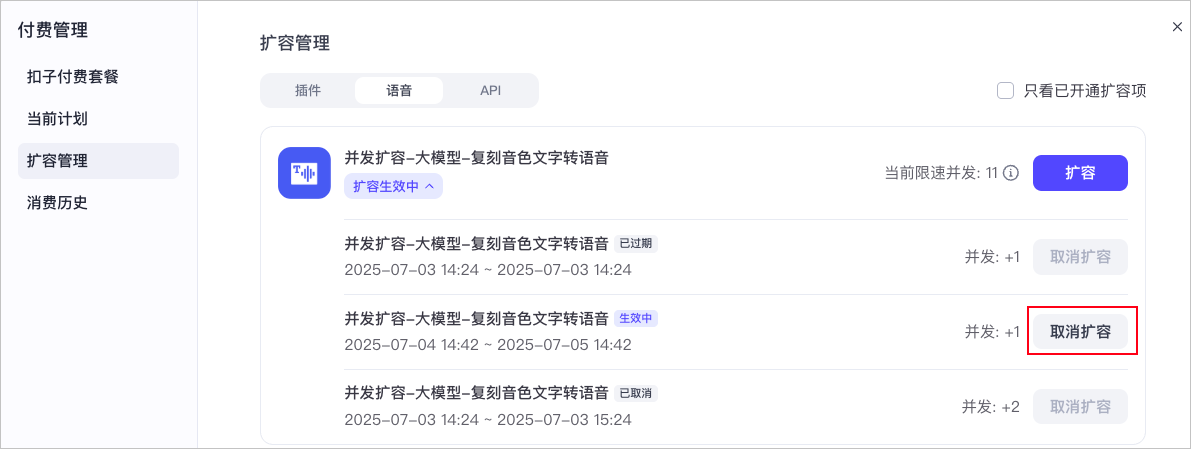Click the 已过期 status badge
Screen dimensions: 1191x449
[636, 243]
